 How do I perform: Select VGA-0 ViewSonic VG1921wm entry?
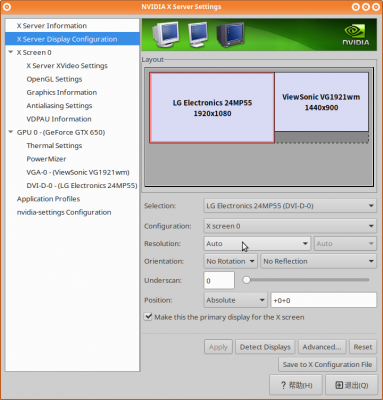pos(78,172)
